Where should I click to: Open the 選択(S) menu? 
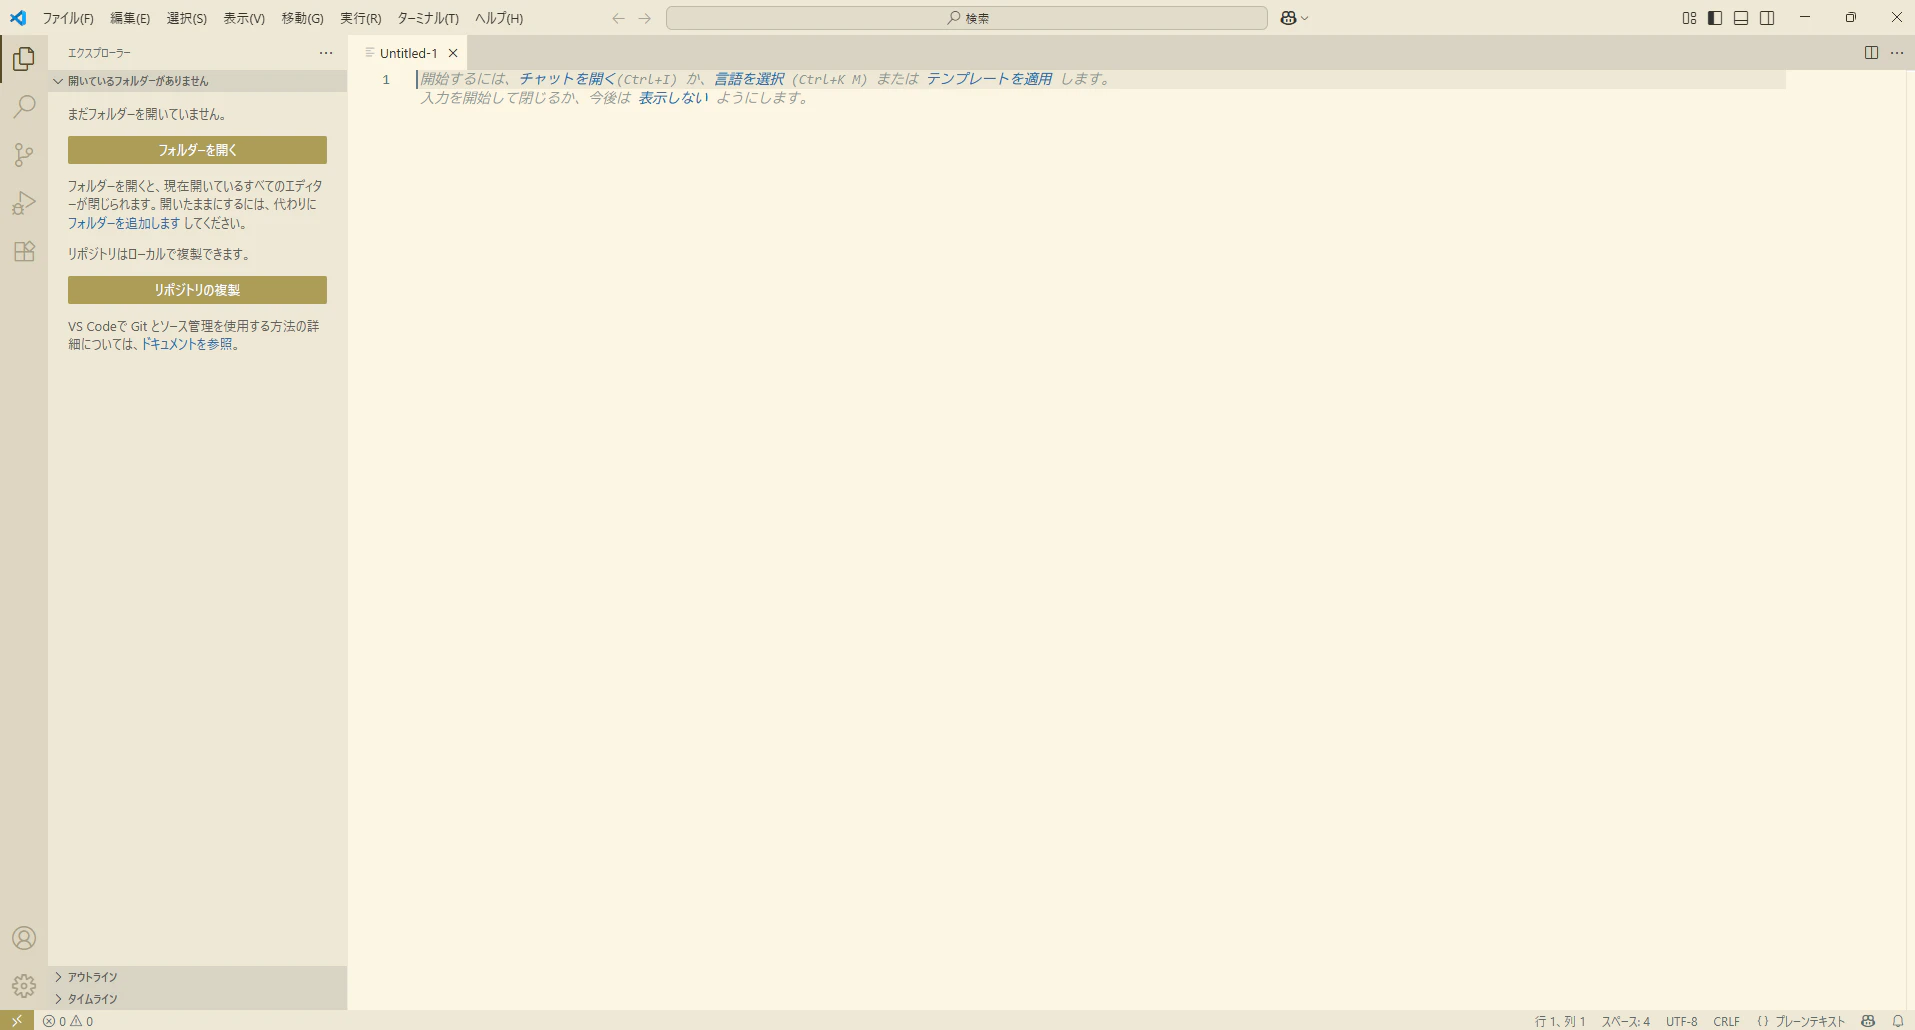187,18
